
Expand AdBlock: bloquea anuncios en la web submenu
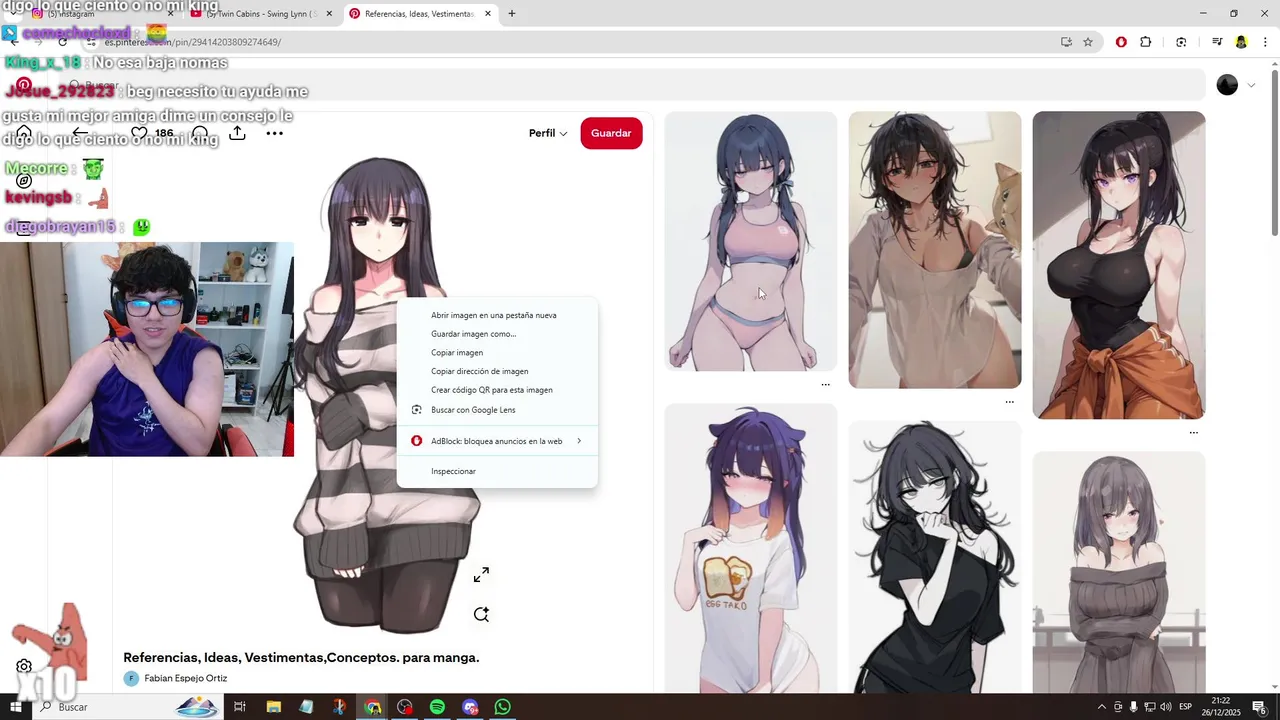497,441
